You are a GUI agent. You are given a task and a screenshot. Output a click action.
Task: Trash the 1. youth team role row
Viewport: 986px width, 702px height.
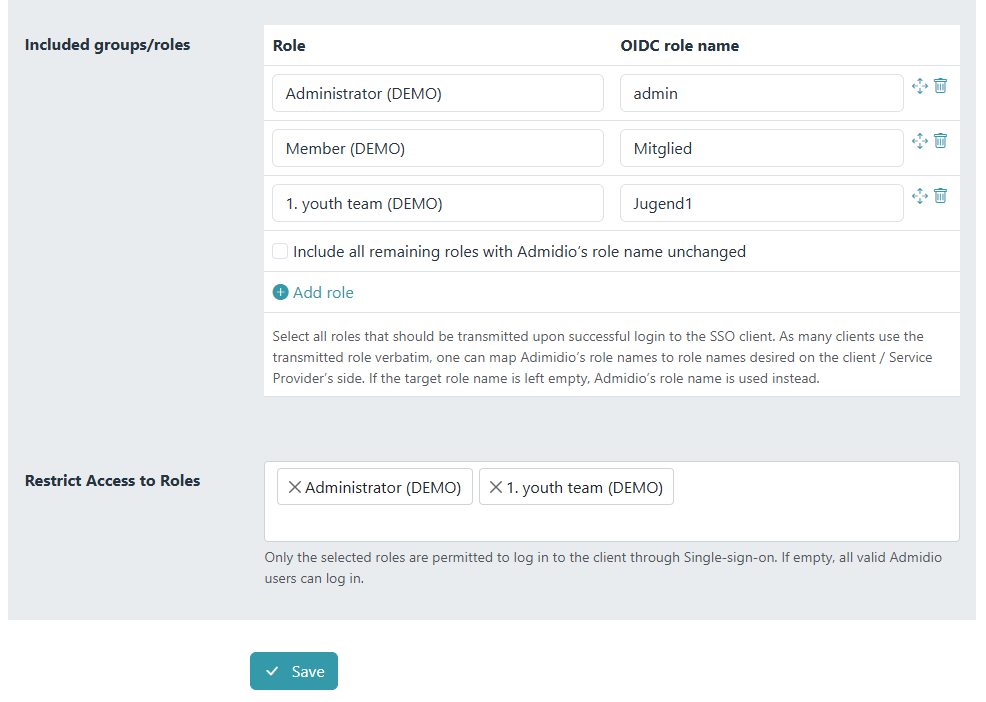click(941, 196)
